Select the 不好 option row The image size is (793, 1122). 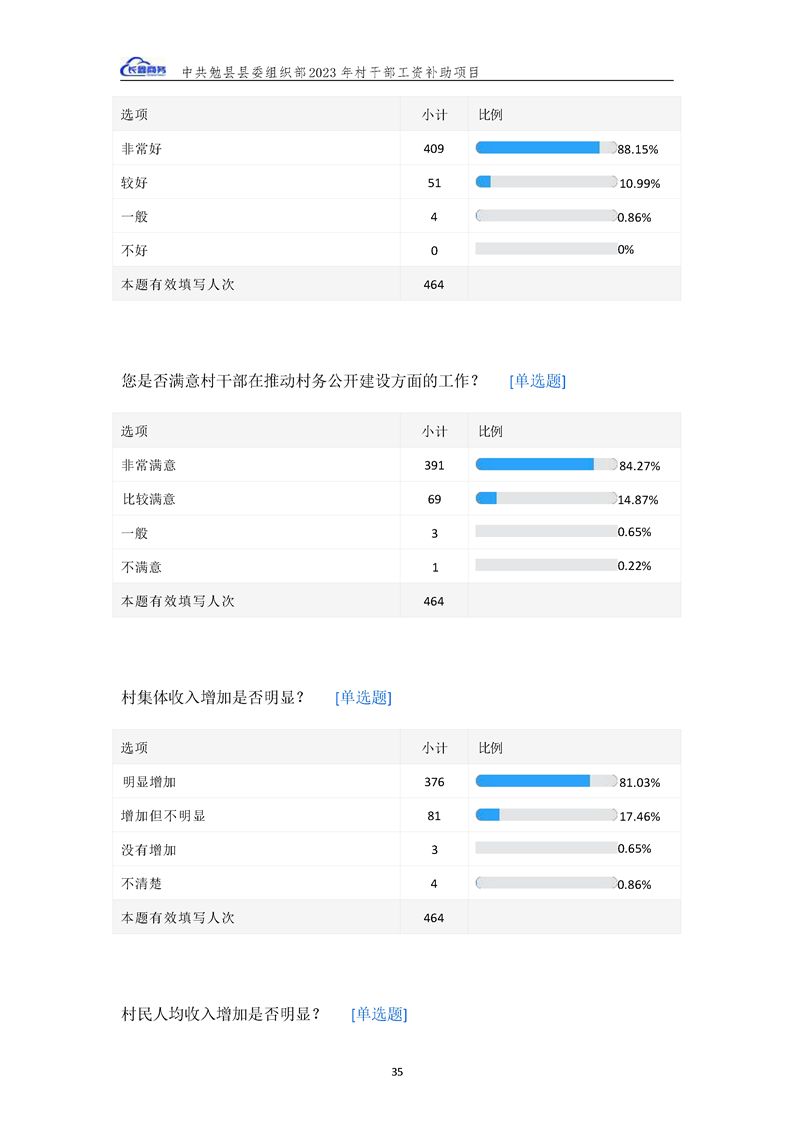[x=134, y=250]
